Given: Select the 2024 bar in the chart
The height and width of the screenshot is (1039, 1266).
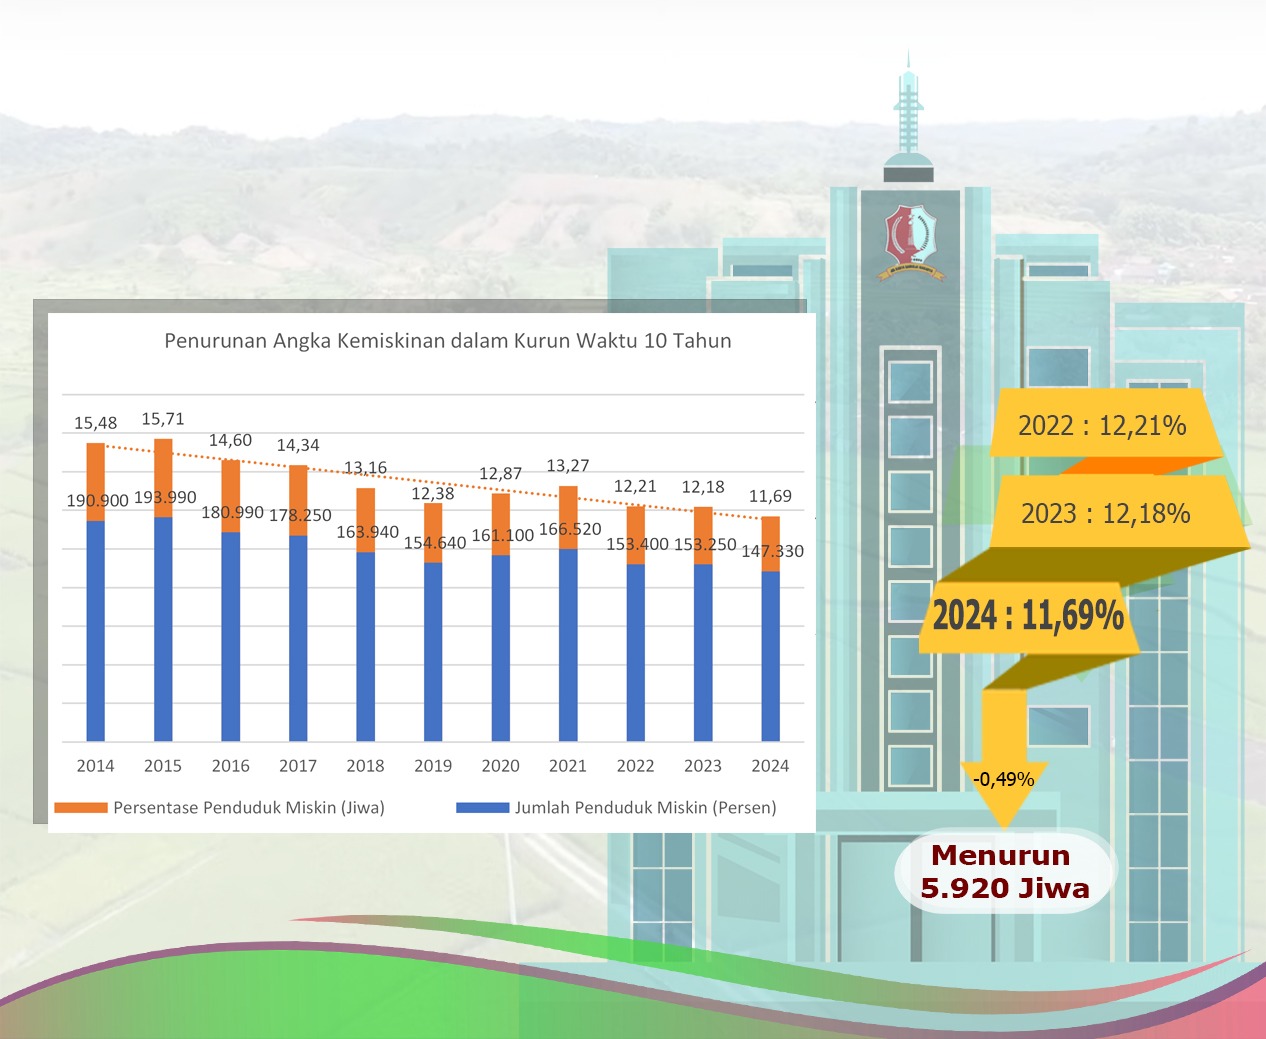Looking at the screenshot, I should pyautogui.click(x=771, y=629).
